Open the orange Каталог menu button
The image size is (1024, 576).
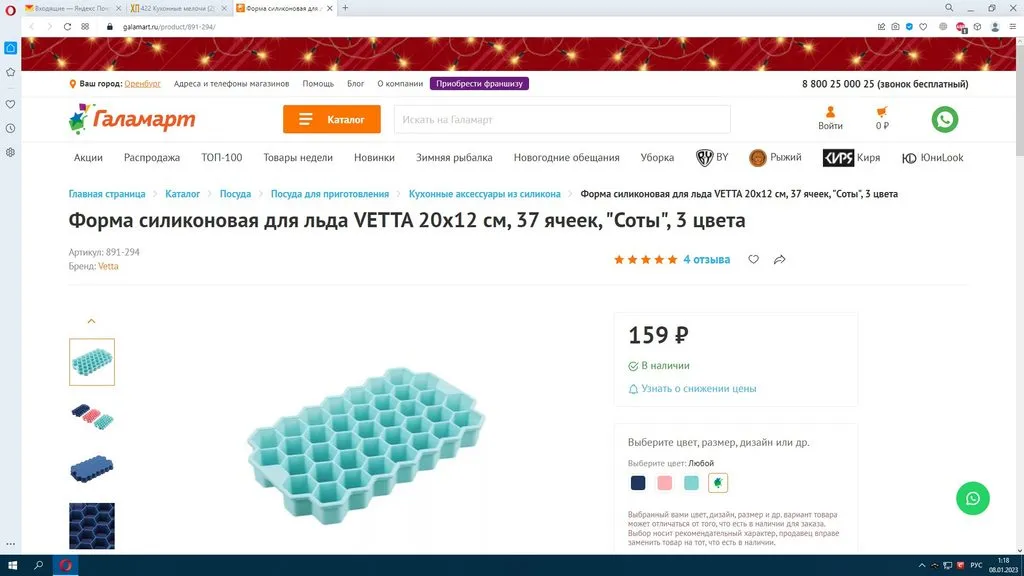[332, 120]
